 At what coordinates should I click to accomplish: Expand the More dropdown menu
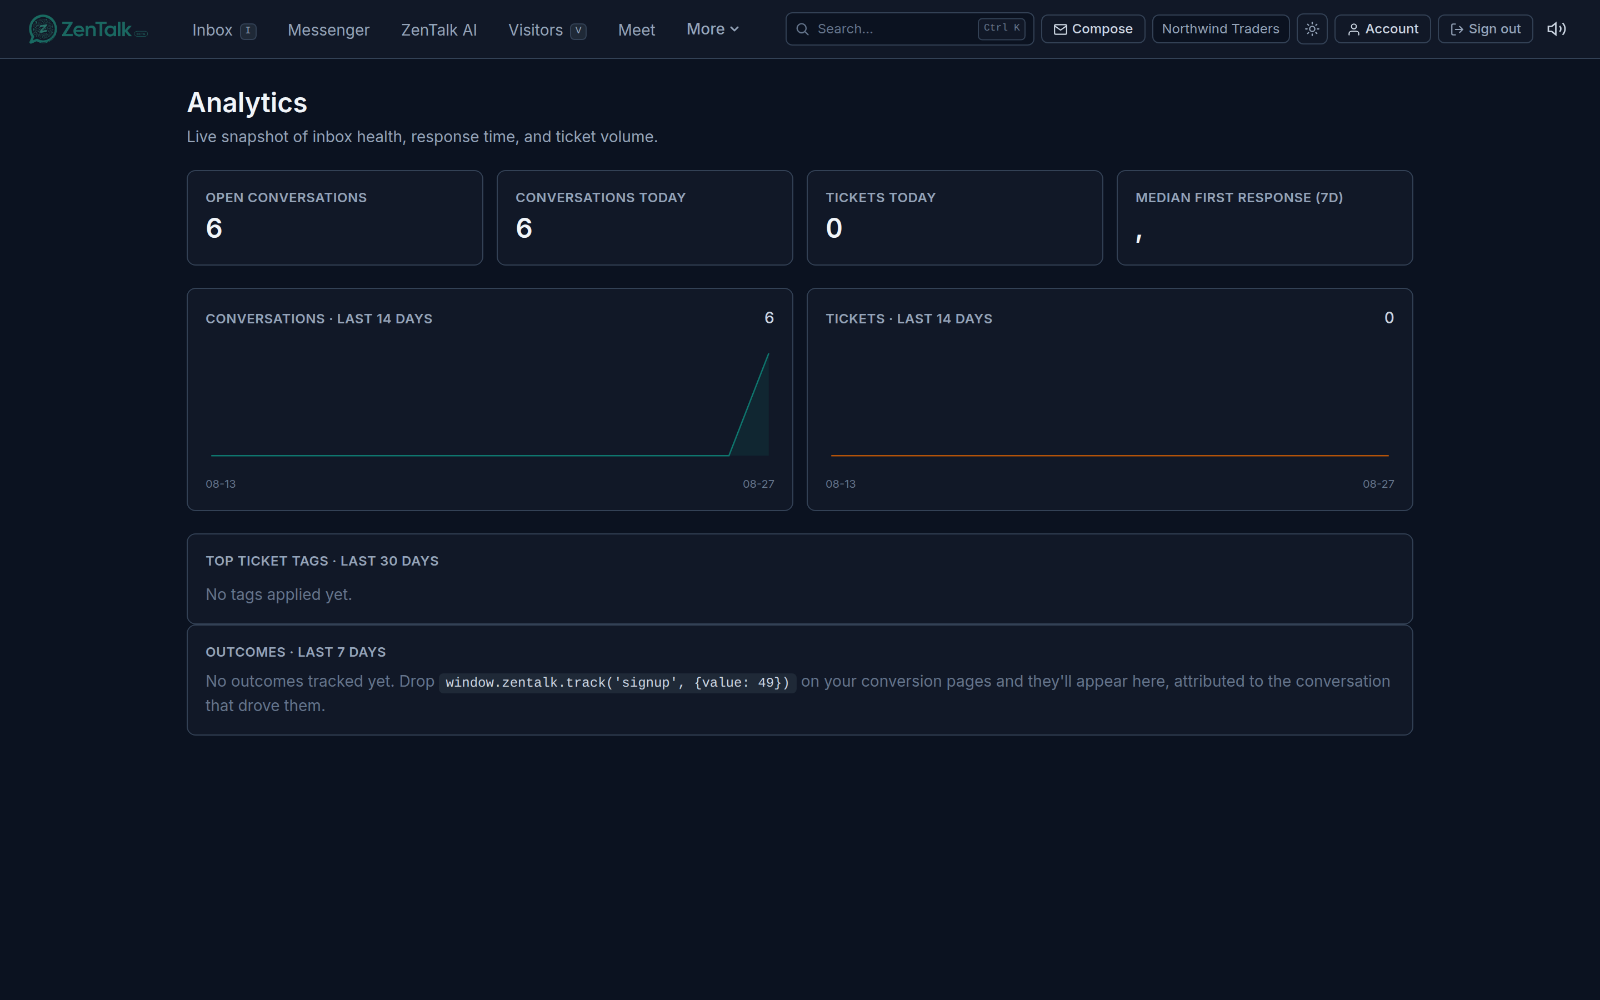(x=713, y=29)
